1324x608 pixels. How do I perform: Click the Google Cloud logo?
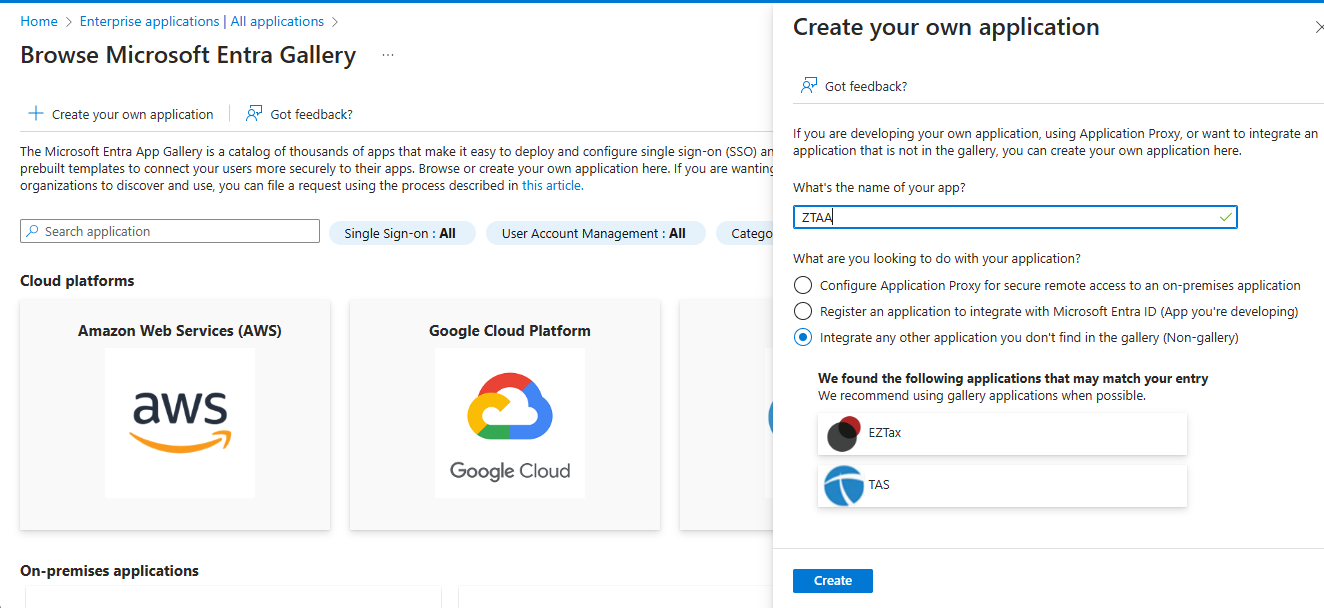point(510,427)
